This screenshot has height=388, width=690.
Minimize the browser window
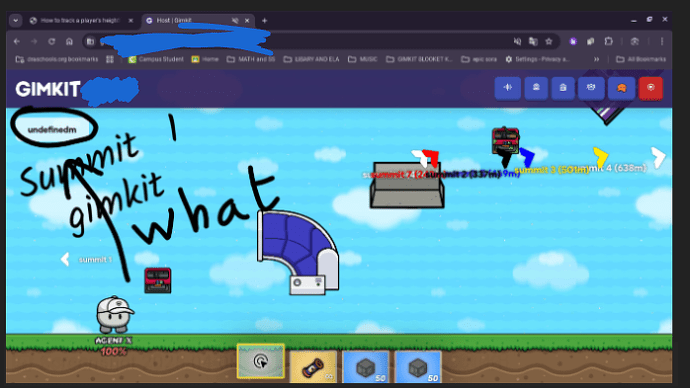pyautogui.click(x=634, y=20)
